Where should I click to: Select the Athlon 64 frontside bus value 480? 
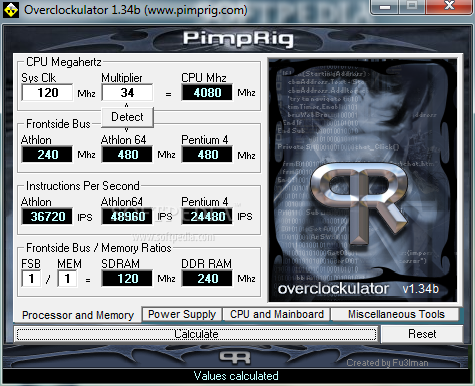coord(127,154)
